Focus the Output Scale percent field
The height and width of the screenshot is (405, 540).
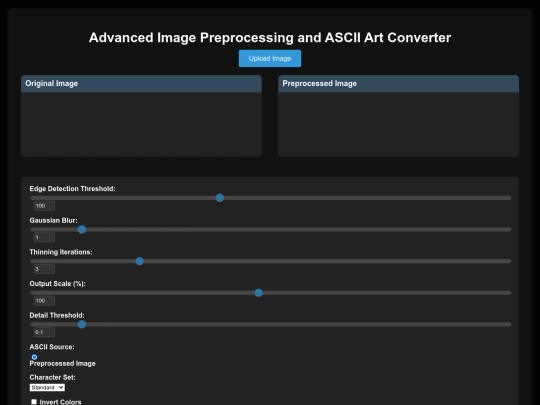pyautogui.click(x=44, y=301)
